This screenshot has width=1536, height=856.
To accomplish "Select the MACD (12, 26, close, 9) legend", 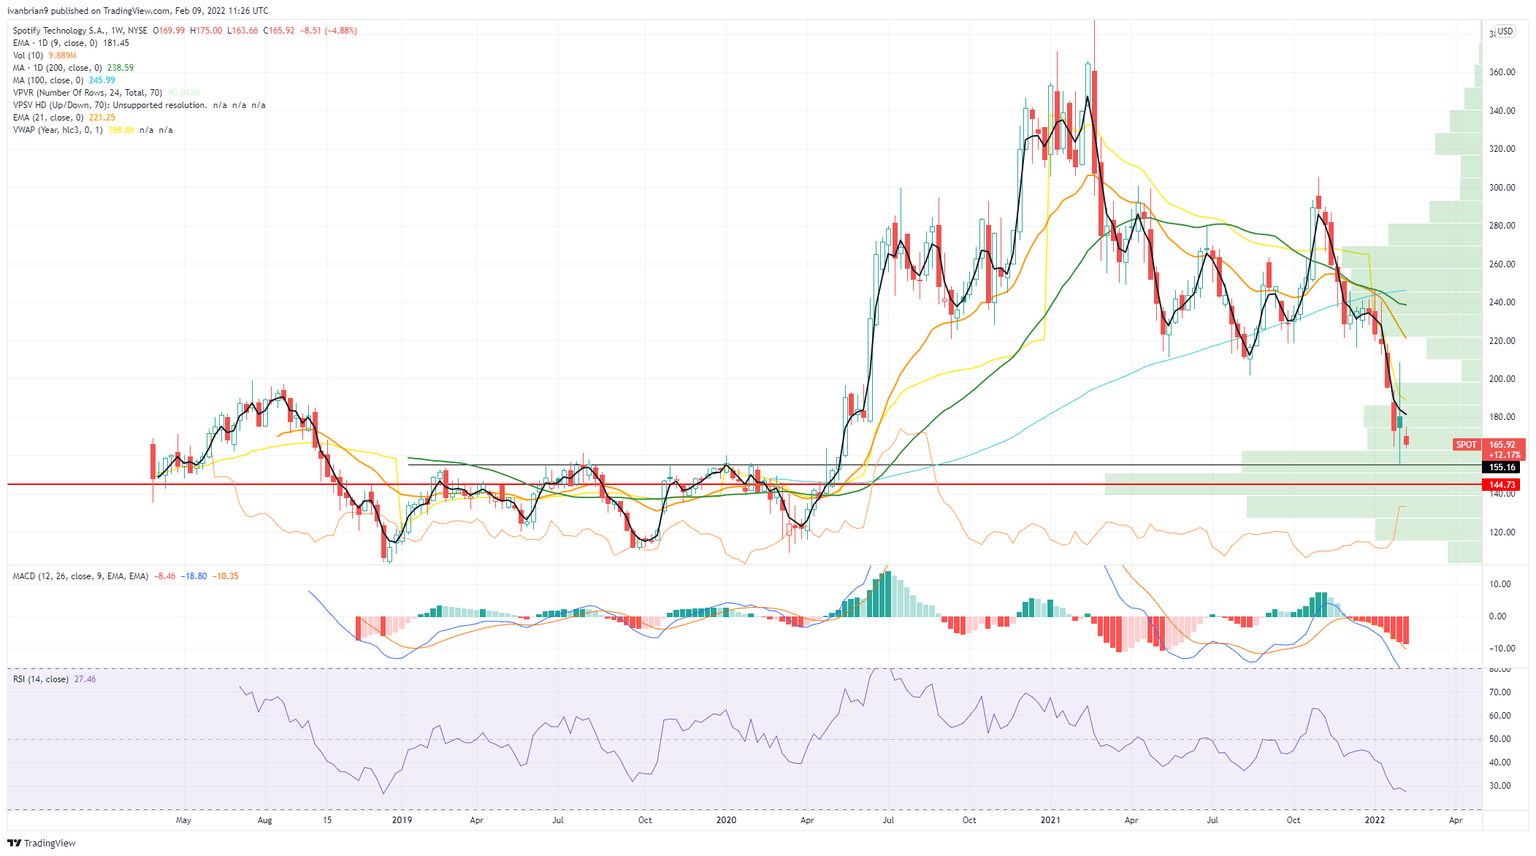I will coord(80,576).
